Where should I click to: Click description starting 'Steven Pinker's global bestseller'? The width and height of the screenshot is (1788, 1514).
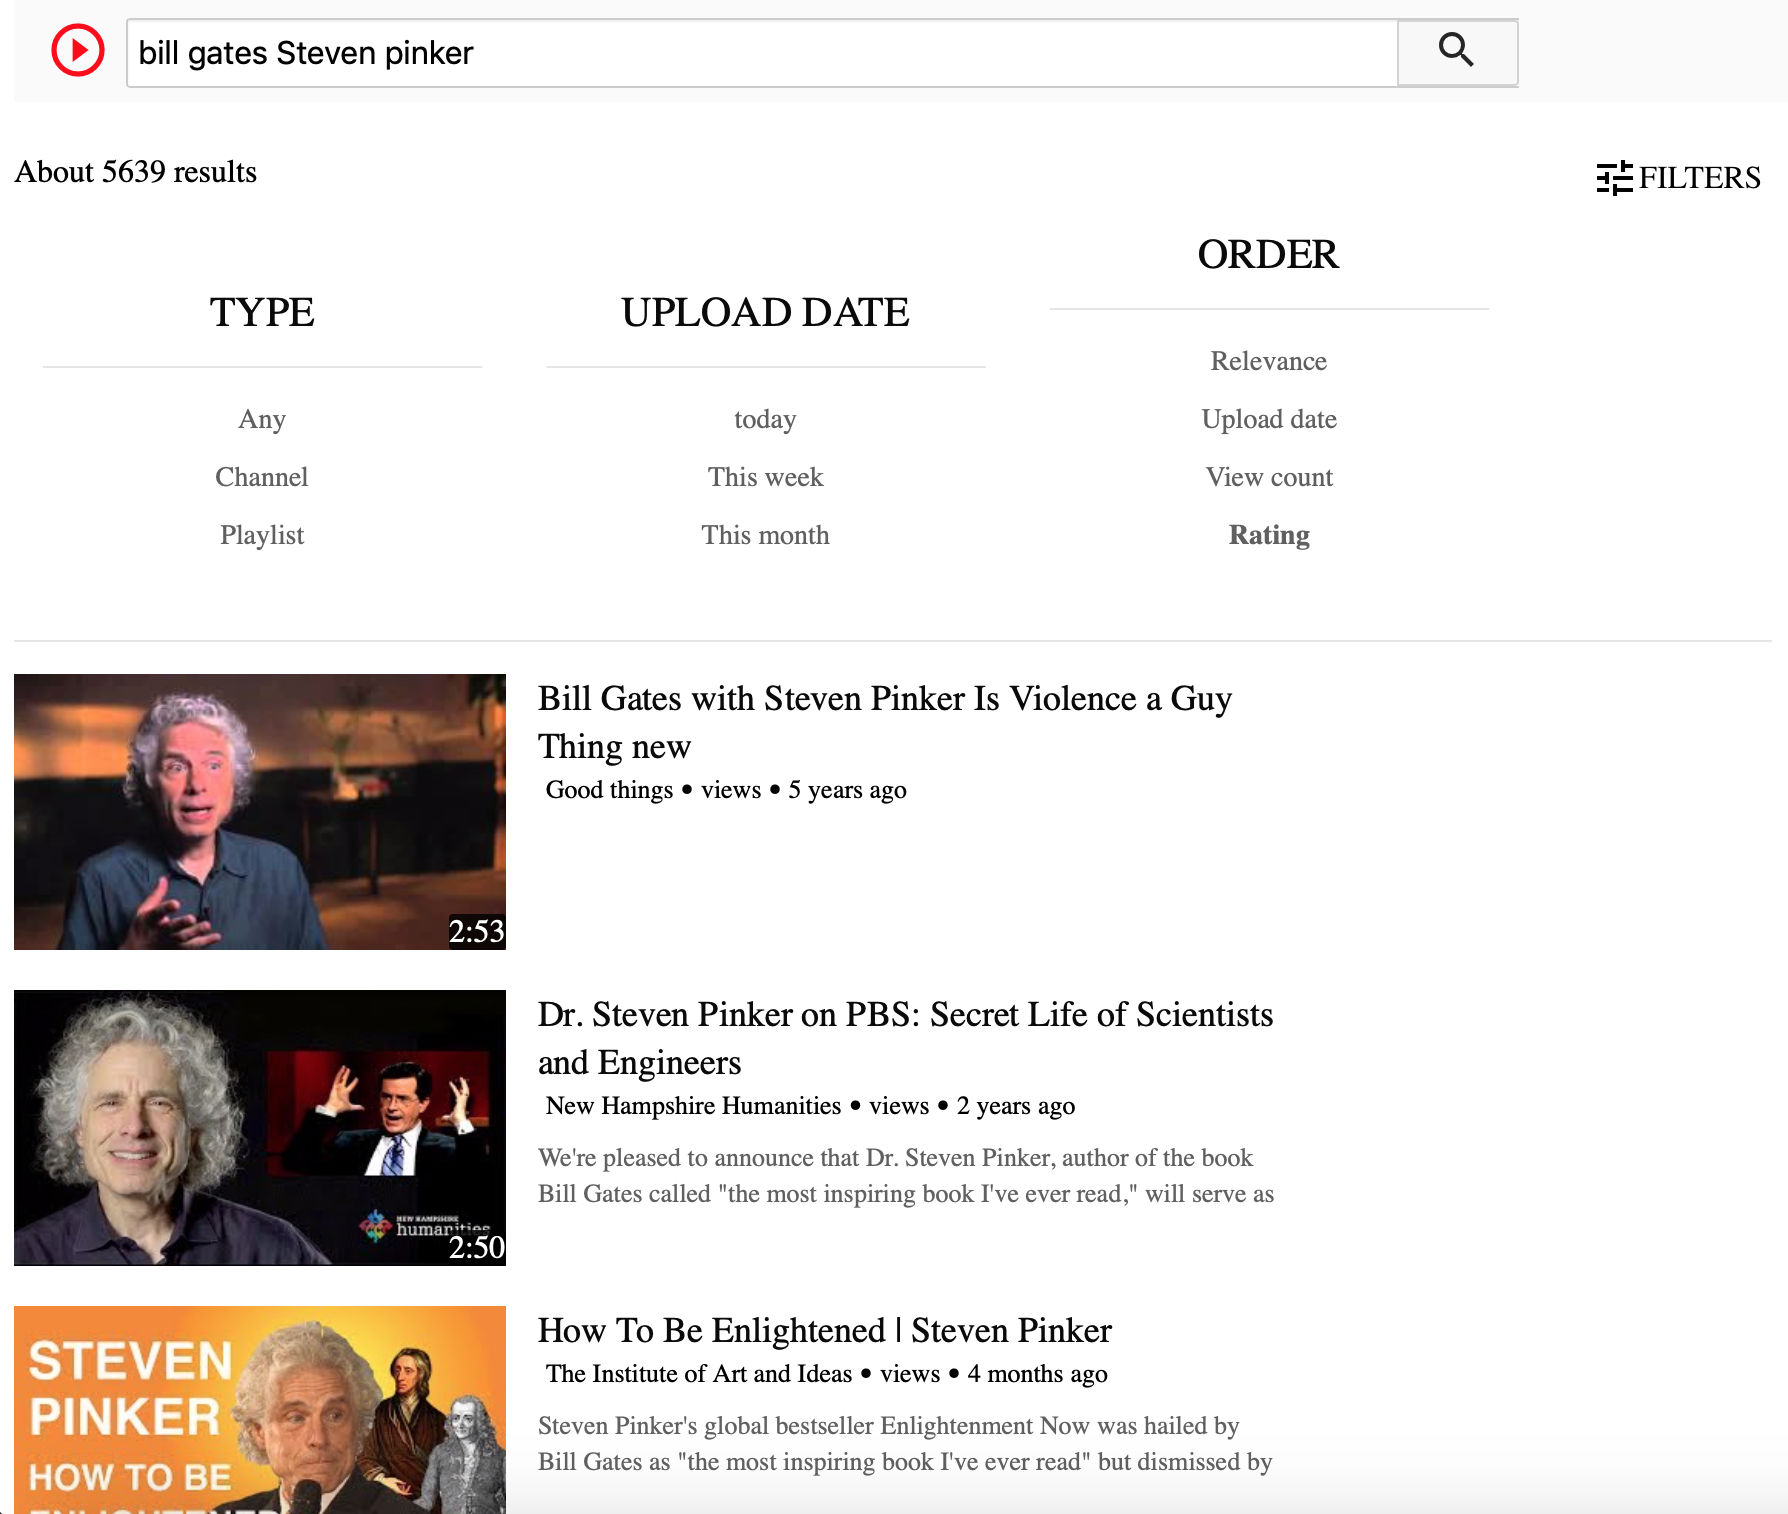click(905, 1444)
